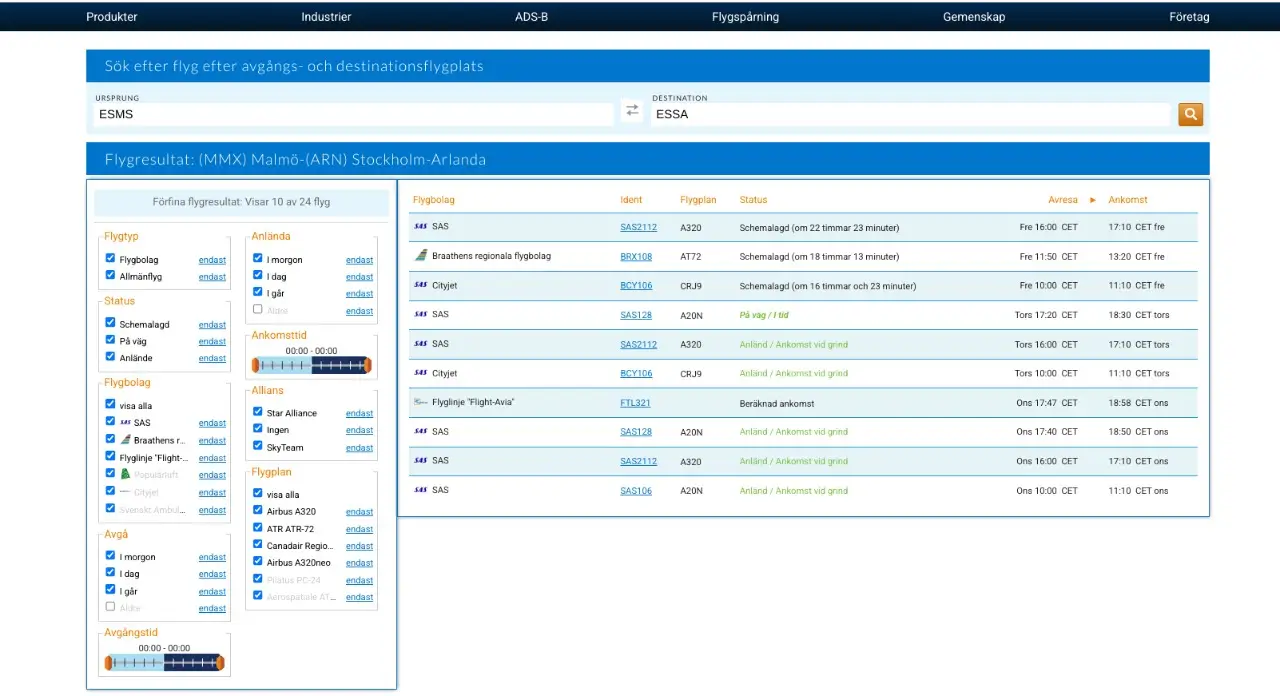Viewport: 1280px width, 696px height.
Task: Click right handle of Avgångstid slider
Action: point(220,663)
